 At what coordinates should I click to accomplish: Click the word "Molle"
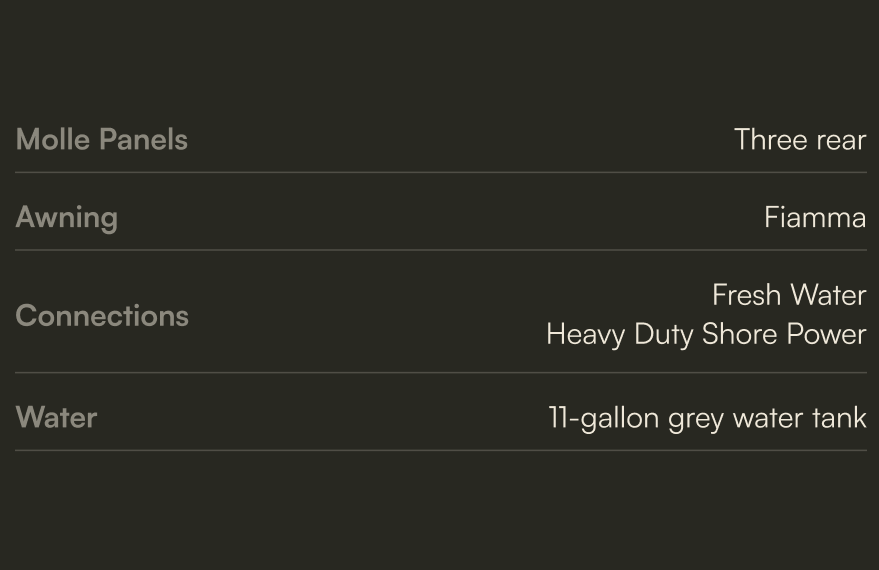click(52, 139)
